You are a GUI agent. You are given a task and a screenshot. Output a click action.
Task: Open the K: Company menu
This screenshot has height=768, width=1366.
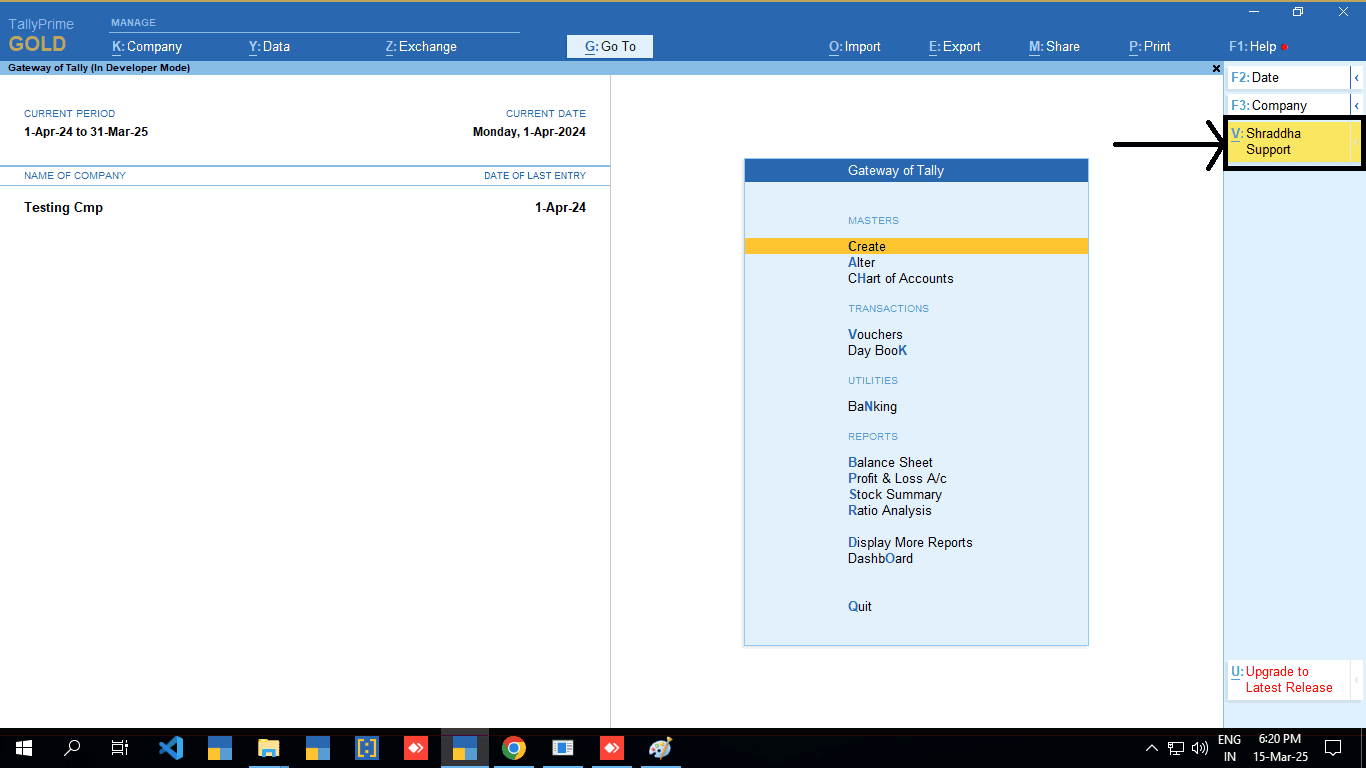point(147,46)
